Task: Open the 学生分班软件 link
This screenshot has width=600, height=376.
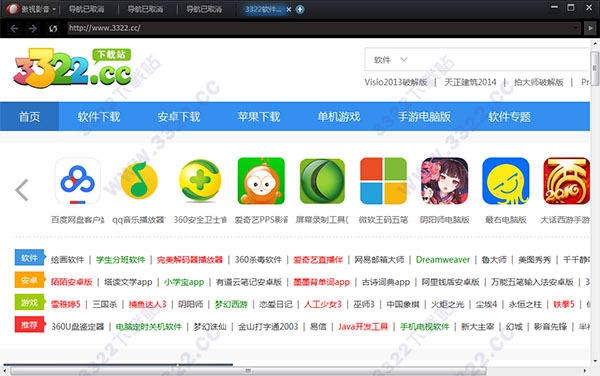Action: [x=121, y=260]
